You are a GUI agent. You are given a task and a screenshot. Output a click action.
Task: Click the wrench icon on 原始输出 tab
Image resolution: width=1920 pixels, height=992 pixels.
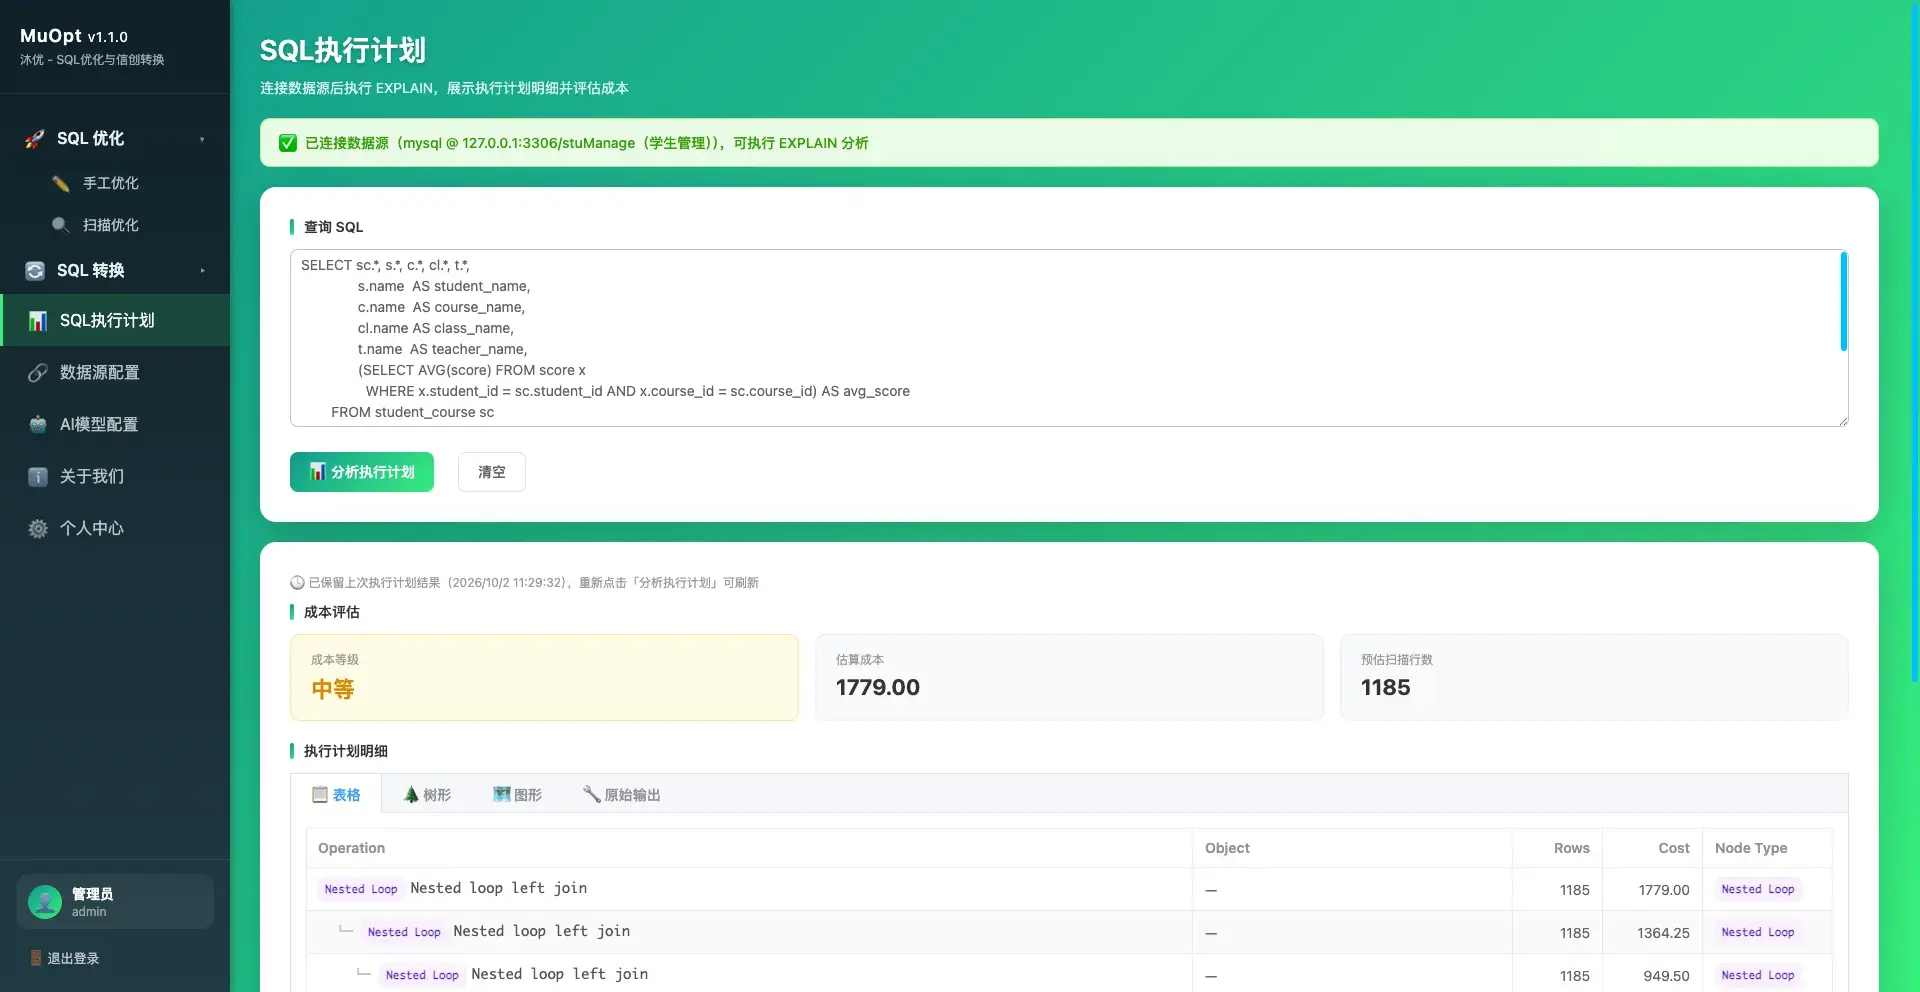click(x=592, y=795)
